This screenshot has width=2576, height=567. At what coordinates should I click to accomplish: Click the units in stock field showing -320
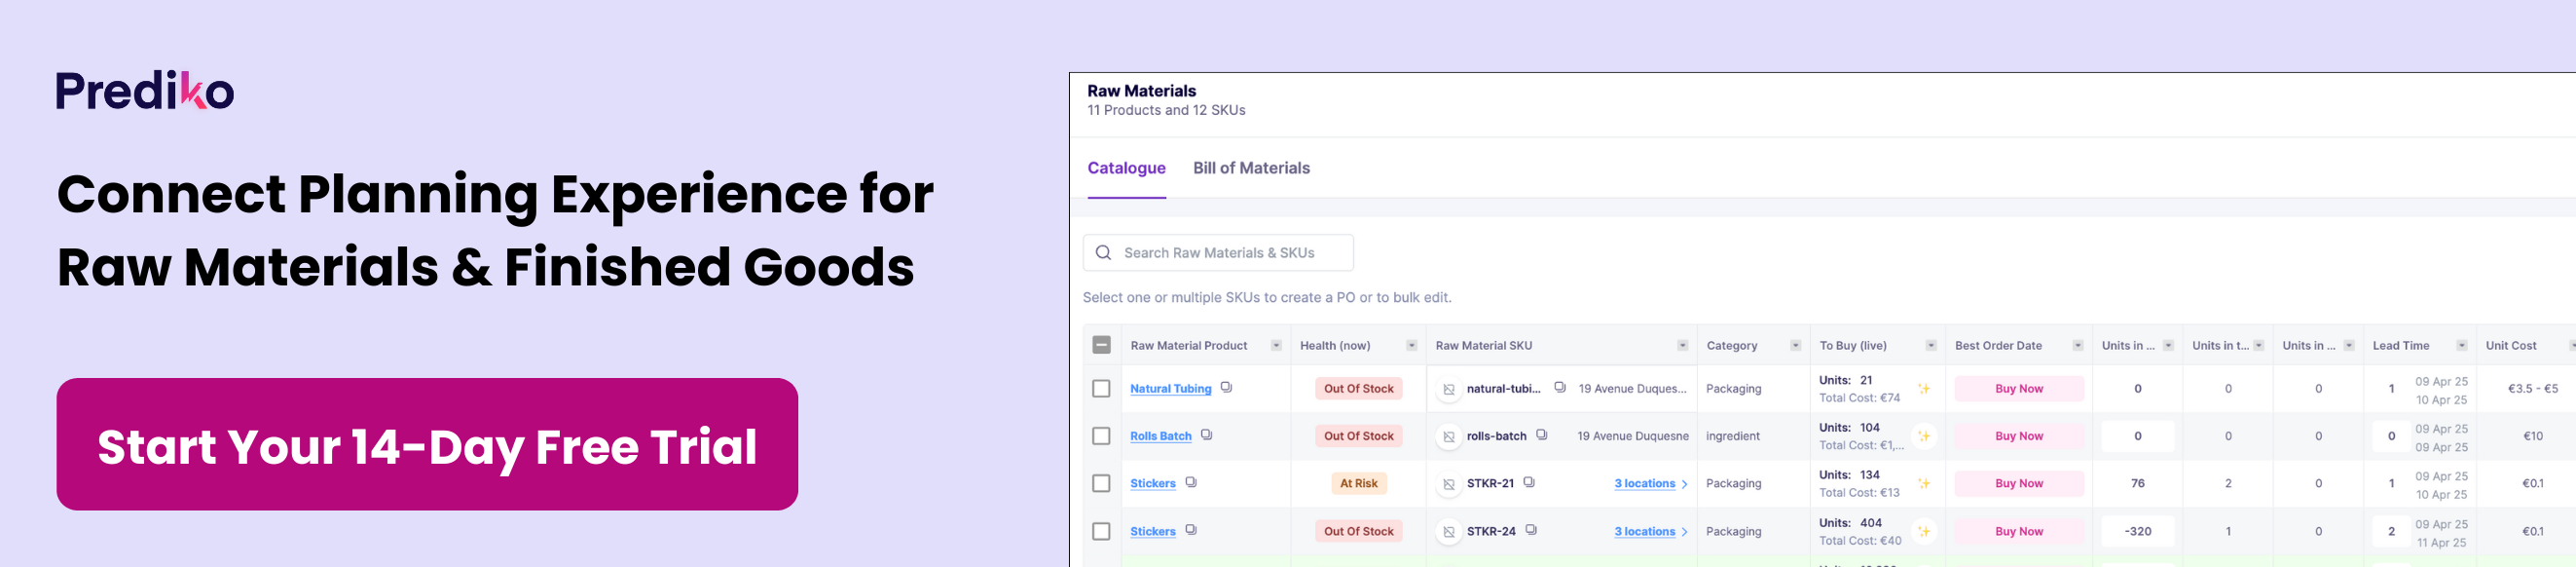(2137, 531)
